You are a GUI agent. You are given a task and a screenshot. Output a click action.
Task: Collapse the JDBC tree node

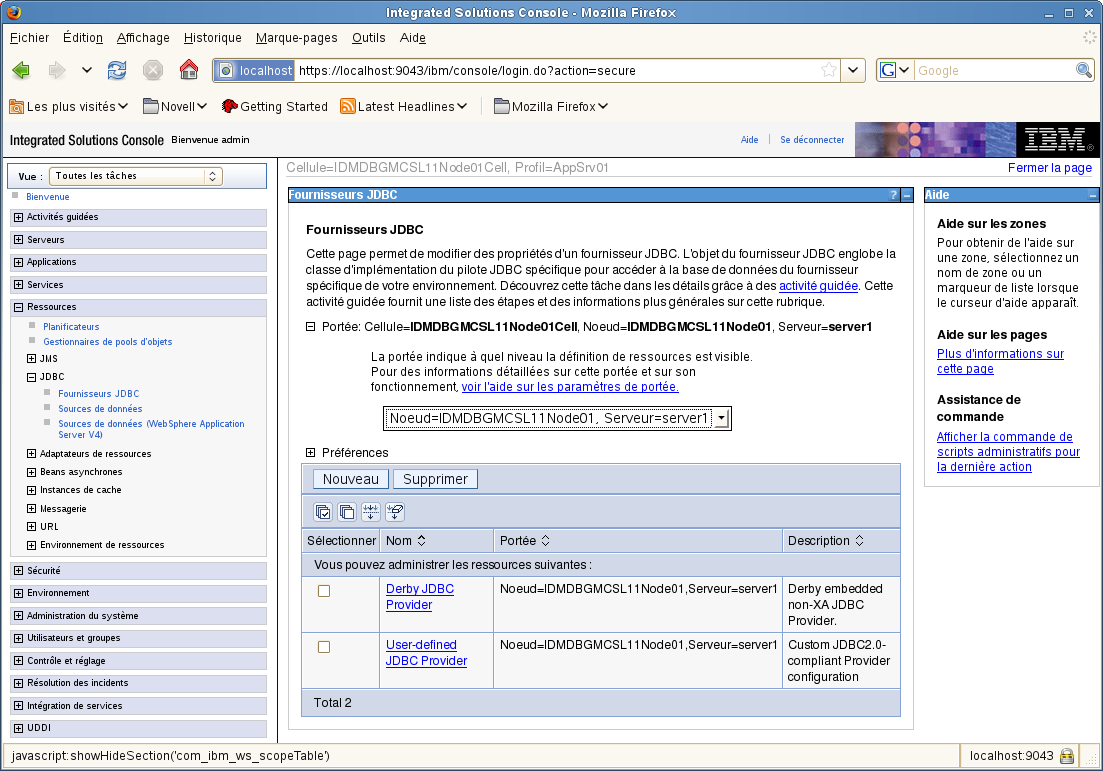[x=32, y=377]
